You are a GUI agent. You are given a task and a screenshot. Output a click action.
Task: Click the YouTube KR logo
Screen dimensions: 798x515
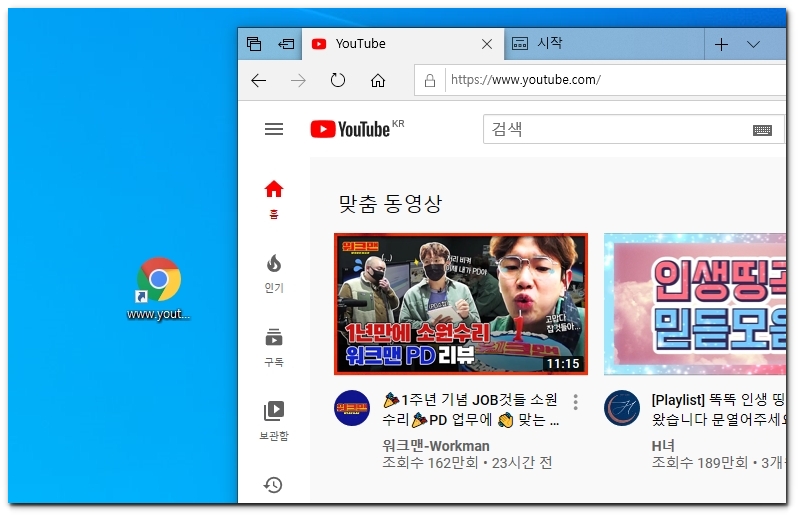[x=357, y=129]
